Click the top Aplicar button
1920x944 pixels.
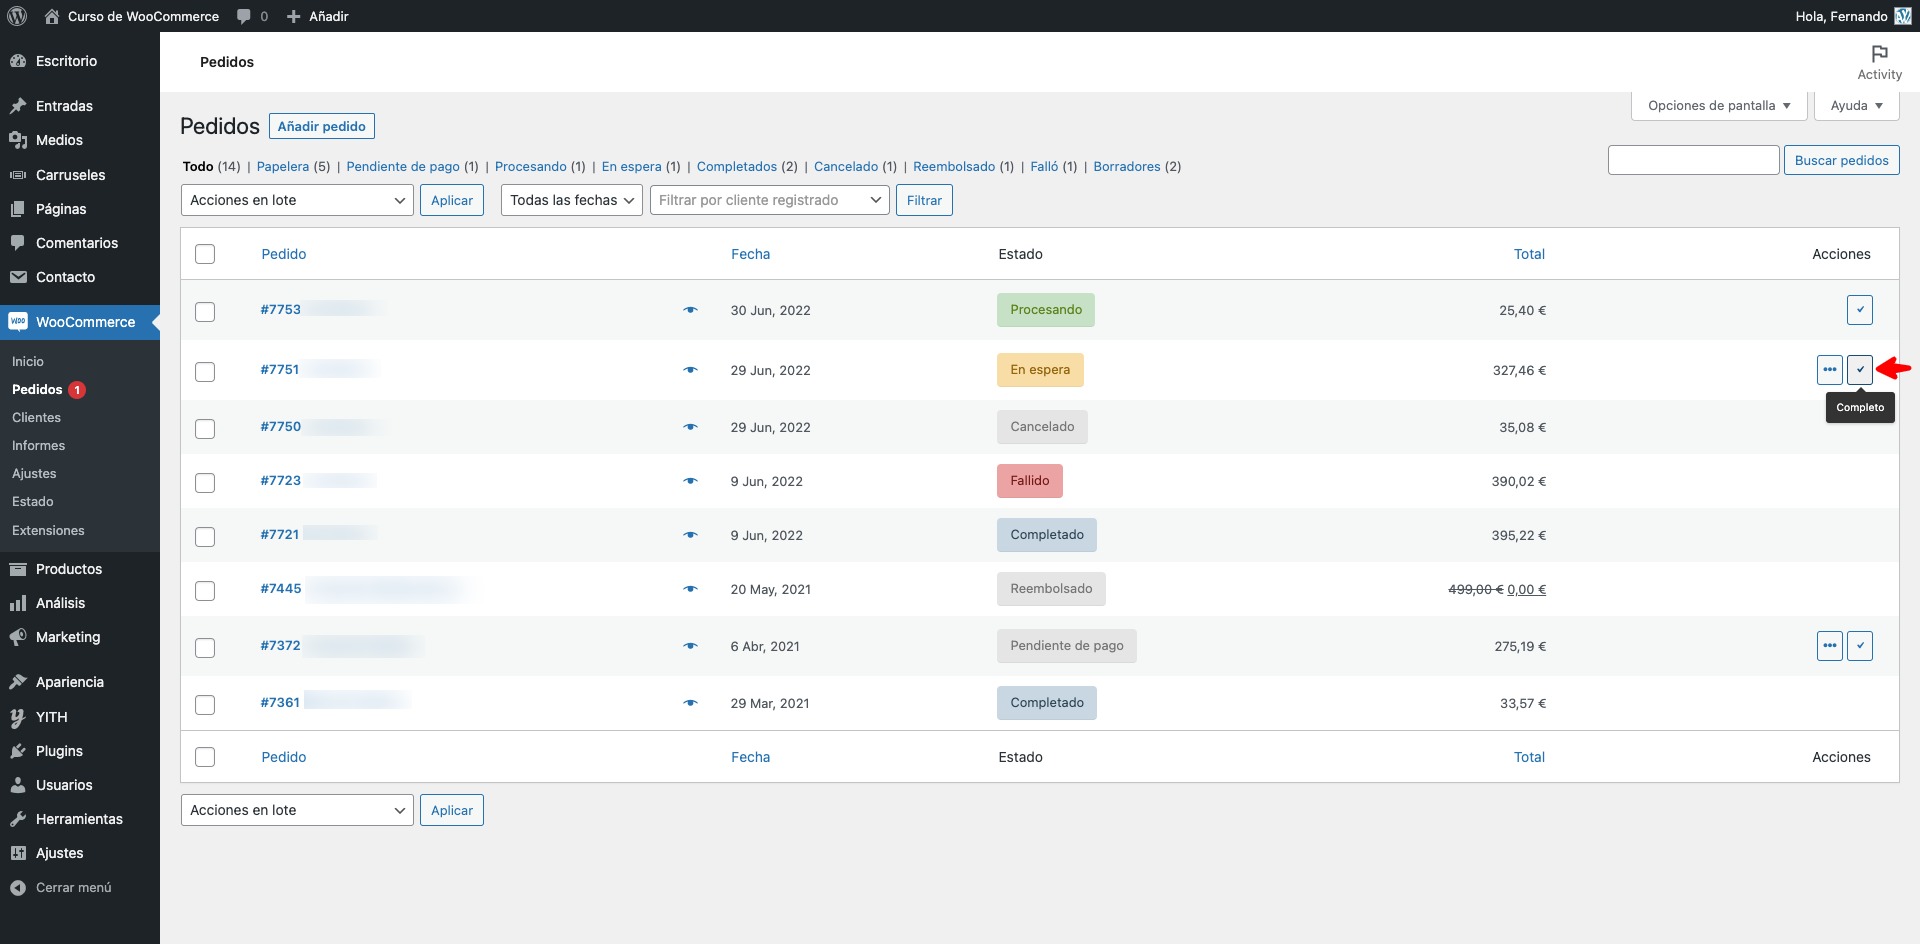[452, 200]
